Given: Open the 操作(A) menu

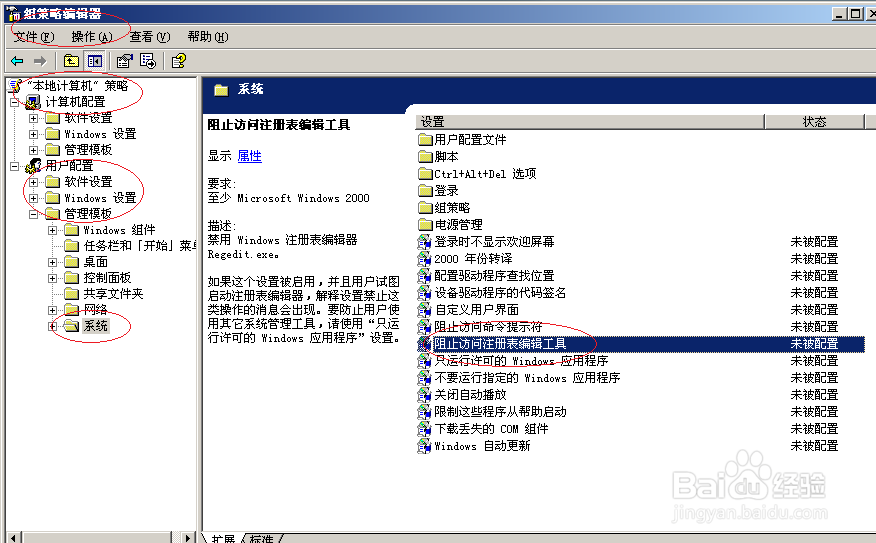Looking at the screenshot, I should (92, 37).
